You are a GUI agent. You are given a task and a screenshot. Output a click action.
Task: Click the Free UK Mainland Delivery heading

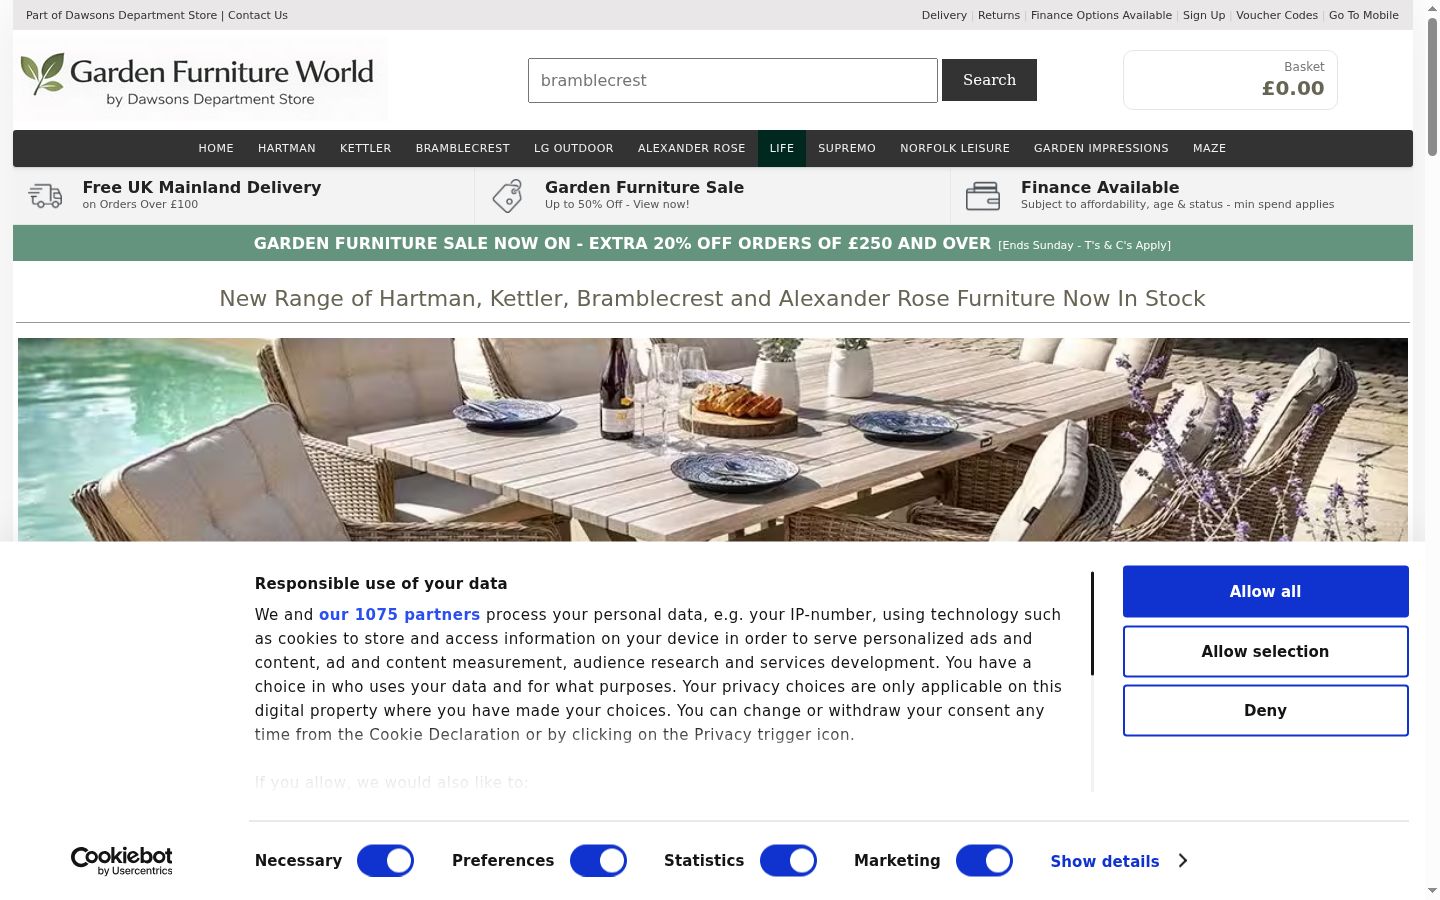pos(202,187)
